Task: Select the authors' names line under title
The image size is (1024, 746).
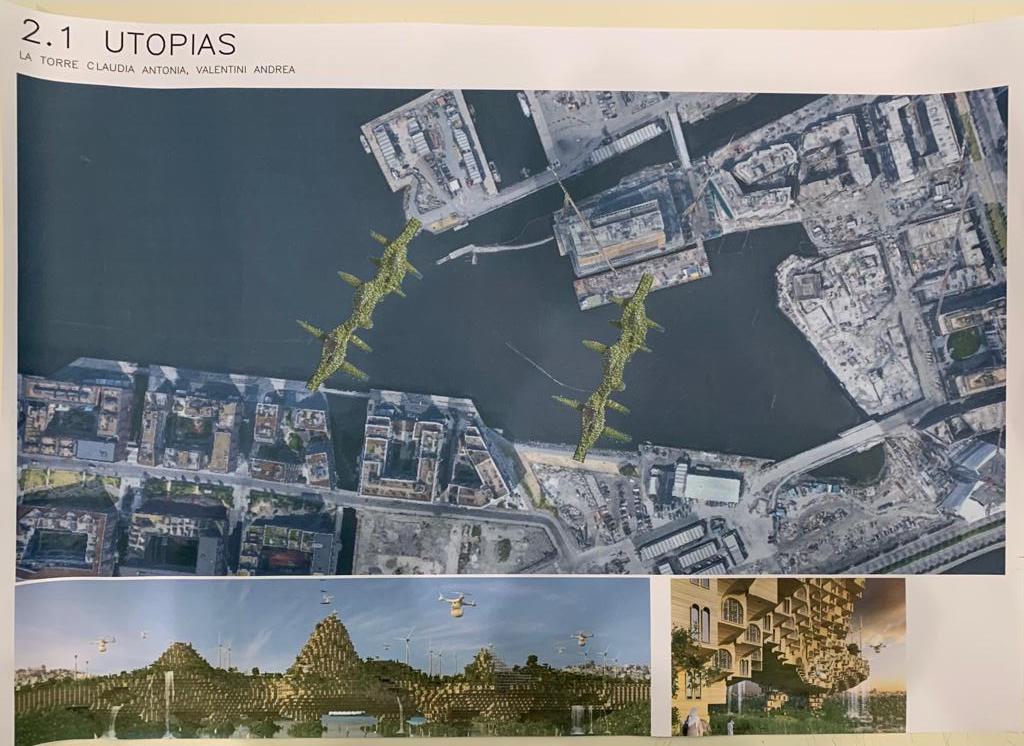Action: tap(157, 68)
